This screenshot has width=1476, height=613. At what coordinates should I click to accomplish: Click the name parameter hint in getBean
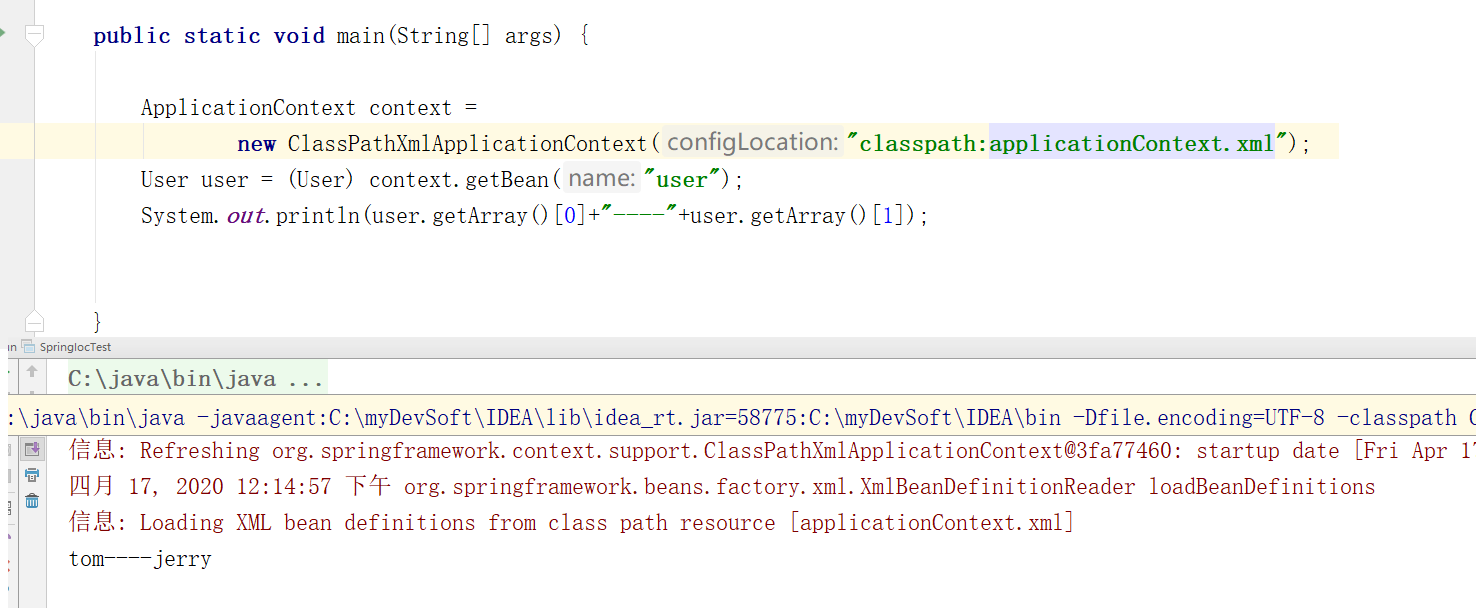pyautogui.click(x=602, y=179)
